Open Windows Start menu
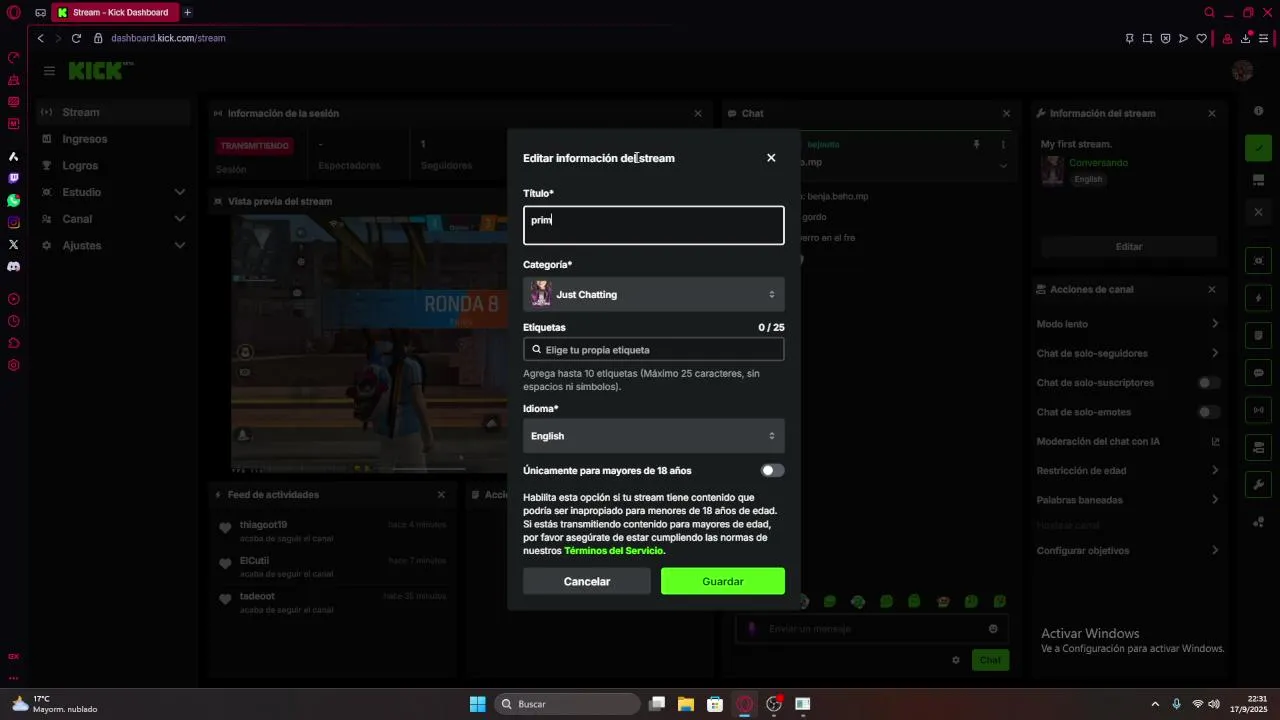Screen dimensions: 1280x720 click(478, 704)
